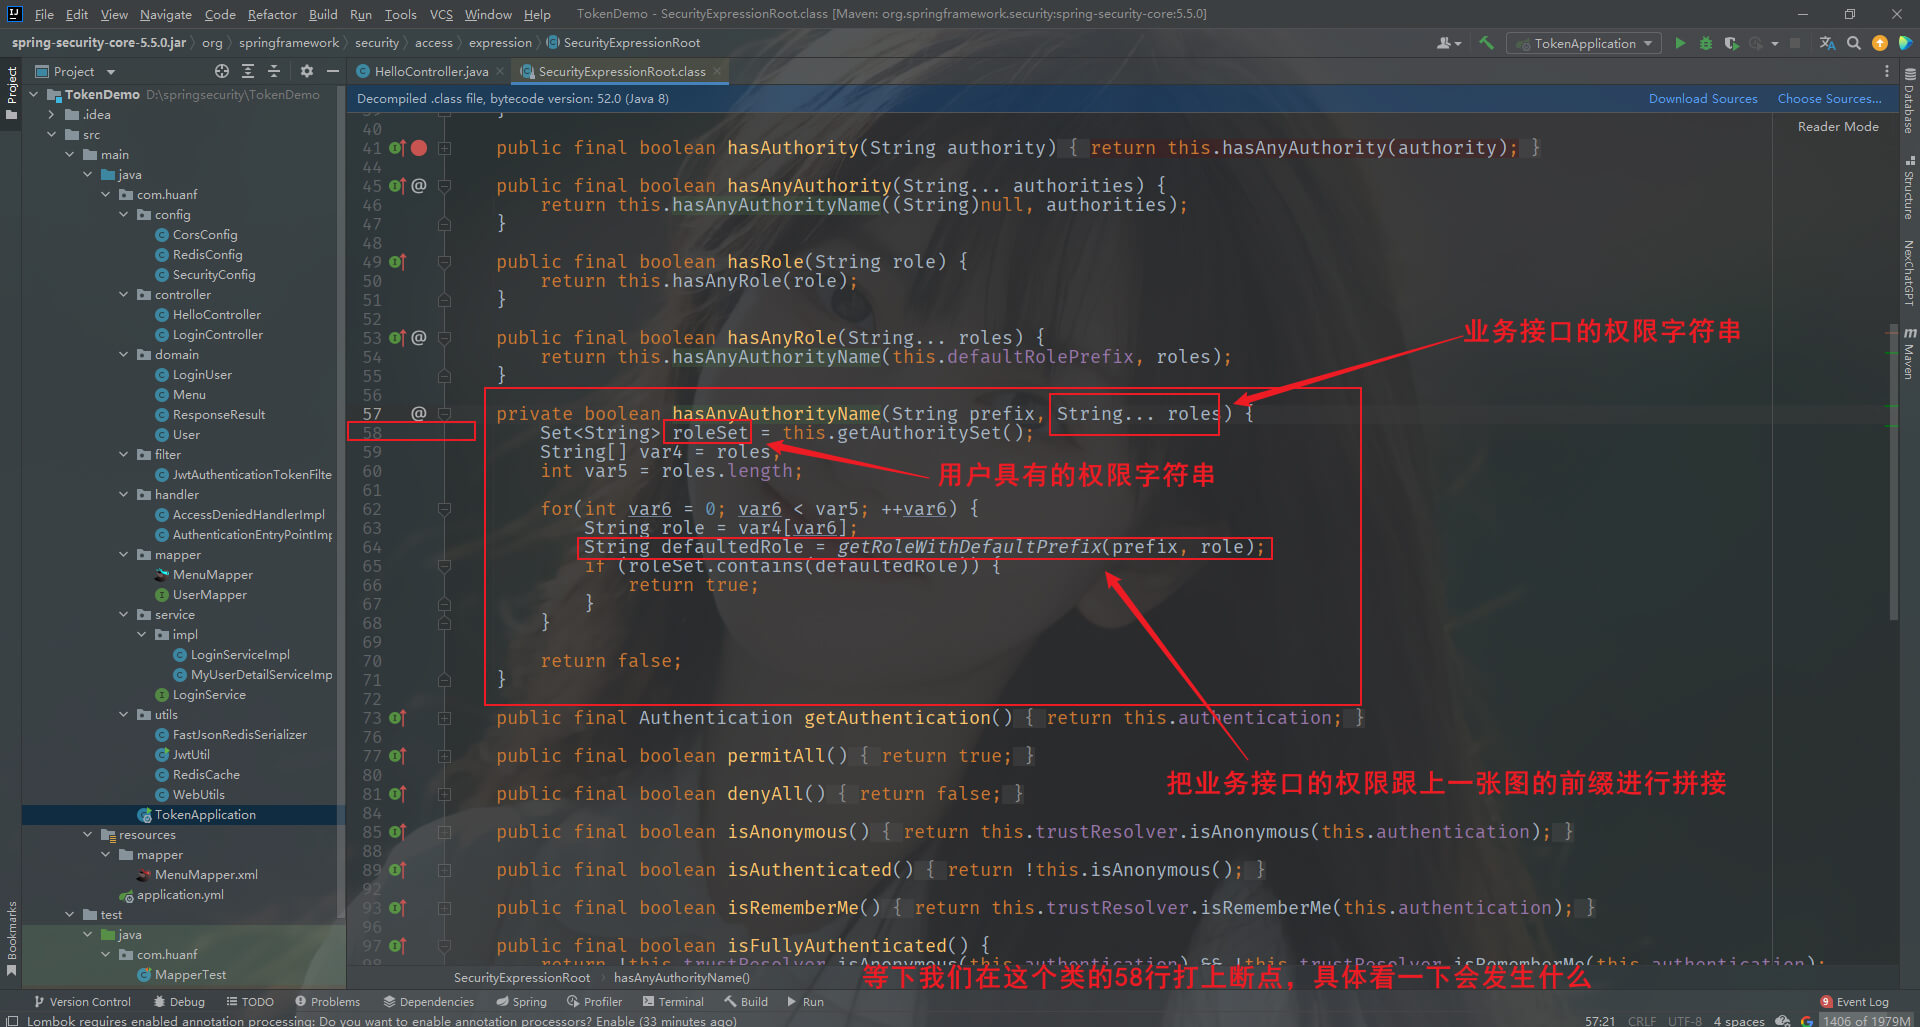1920x1027 pixels.
Task: Collapse the resources folder
Action: [x=88, y=835]
